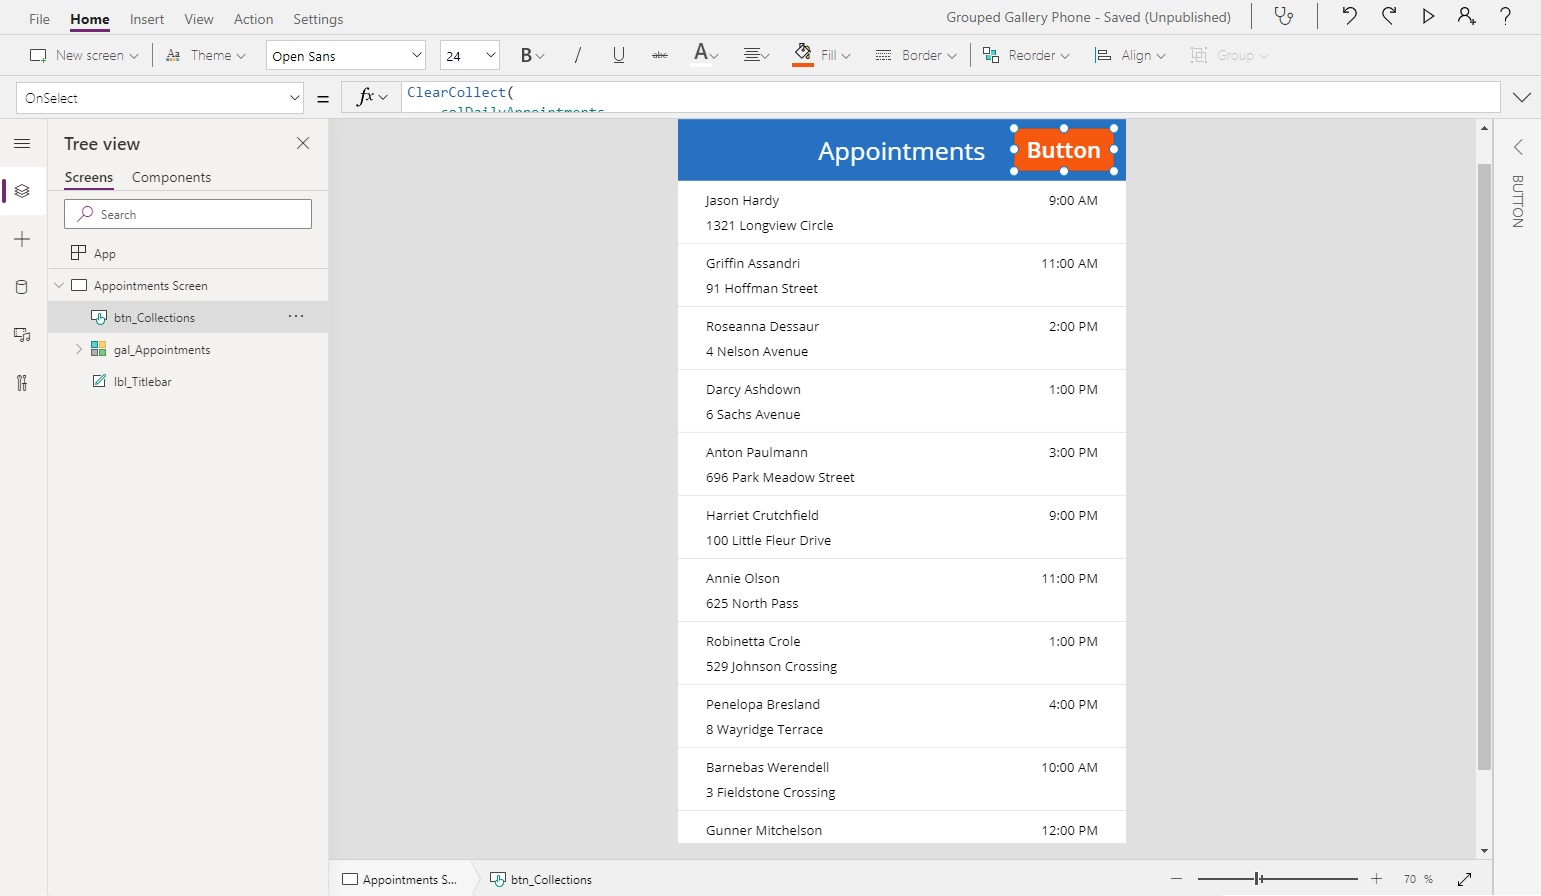
Task: Click the orange Button on canvas
Action: click(x=1063, y=150)
